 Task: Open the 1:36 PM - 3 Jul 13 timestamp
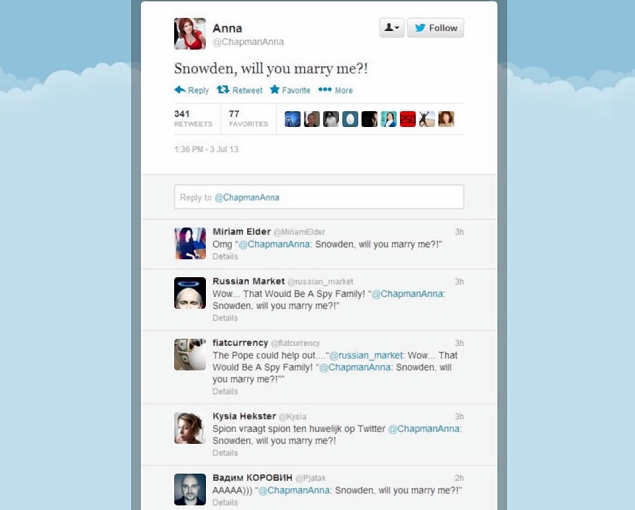click(206, 149)
